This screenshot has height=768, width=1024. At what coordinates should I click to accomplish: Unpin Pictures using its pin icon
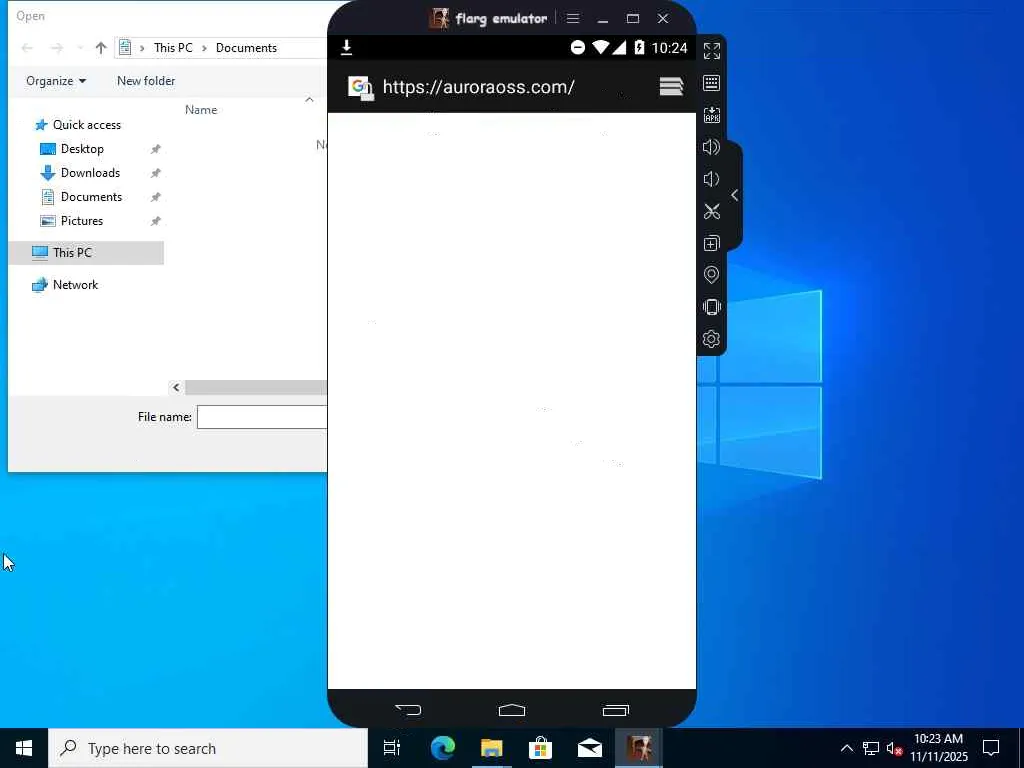(155, 221)
